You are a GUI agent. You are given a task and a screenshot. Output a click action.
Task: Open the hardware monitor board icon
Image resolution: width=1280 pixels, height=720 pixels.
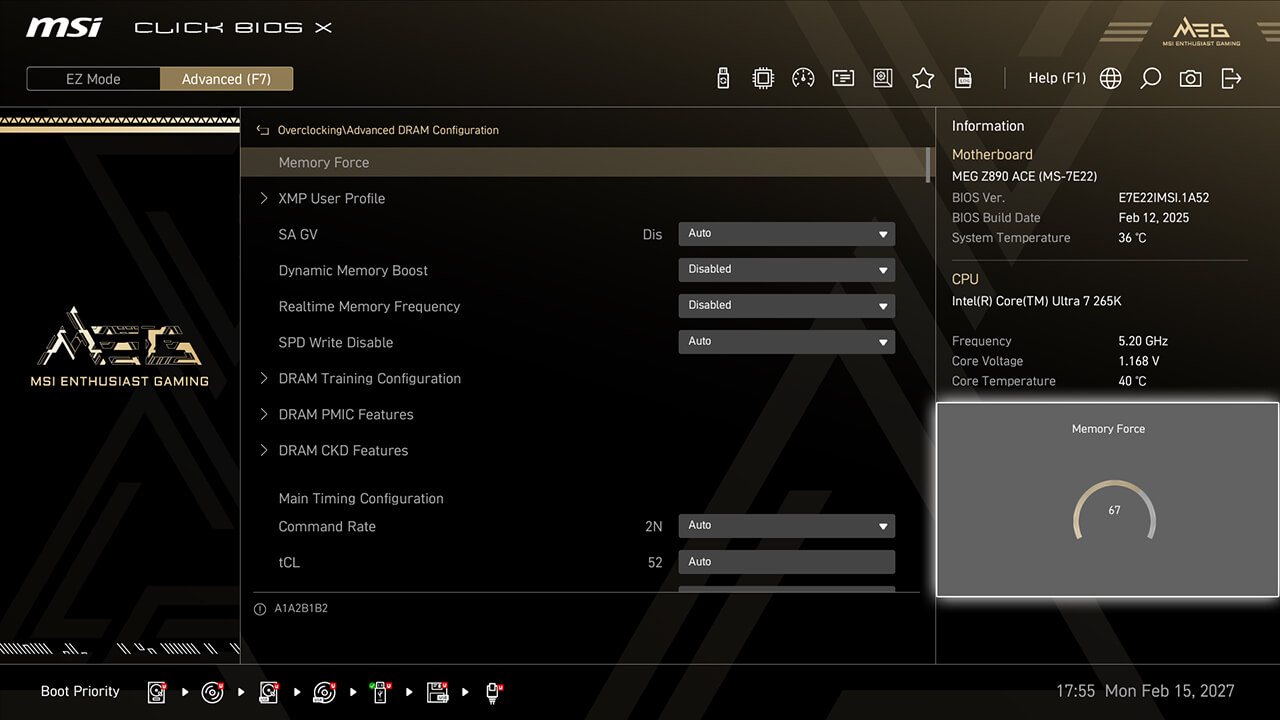(x=883, y=78)
